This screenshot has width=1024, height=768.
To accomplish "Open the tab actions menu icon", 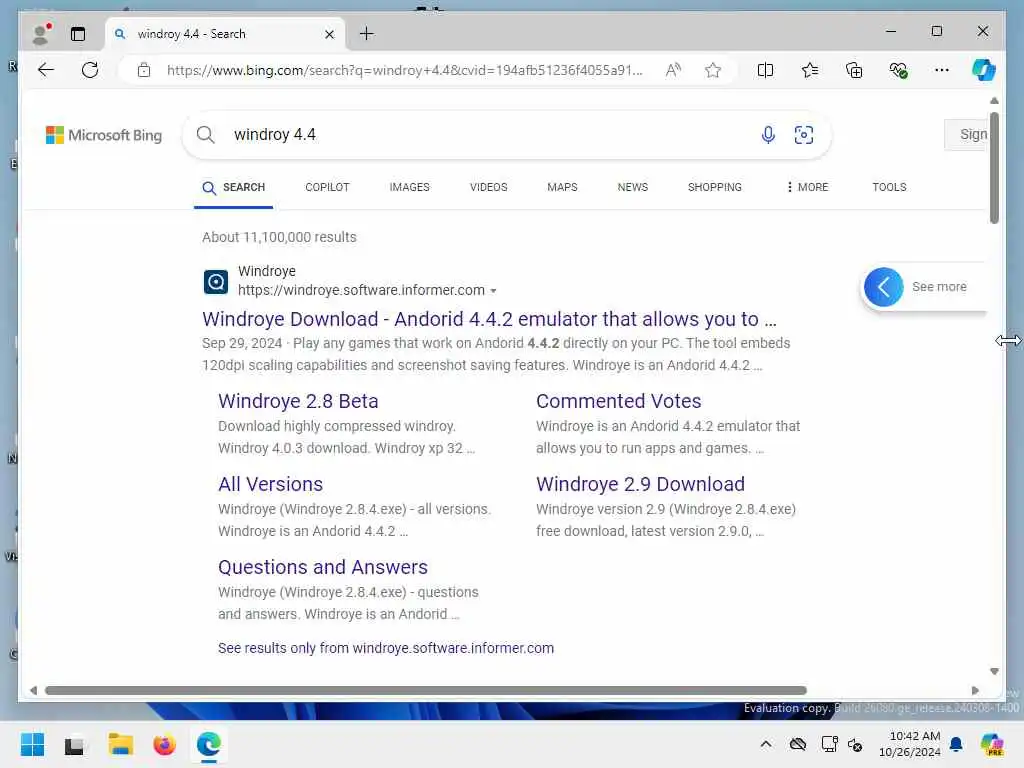I will click(x=78, y=34).
